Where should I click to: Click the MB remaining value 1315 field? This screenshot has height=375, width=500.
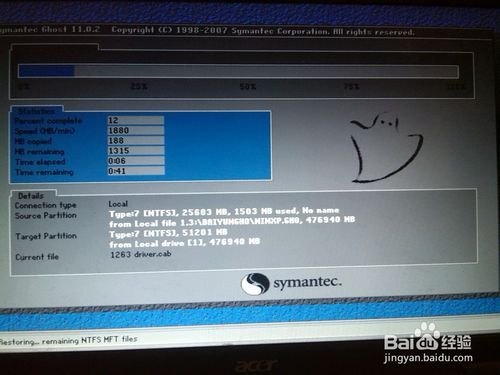[x=136, y=151]
